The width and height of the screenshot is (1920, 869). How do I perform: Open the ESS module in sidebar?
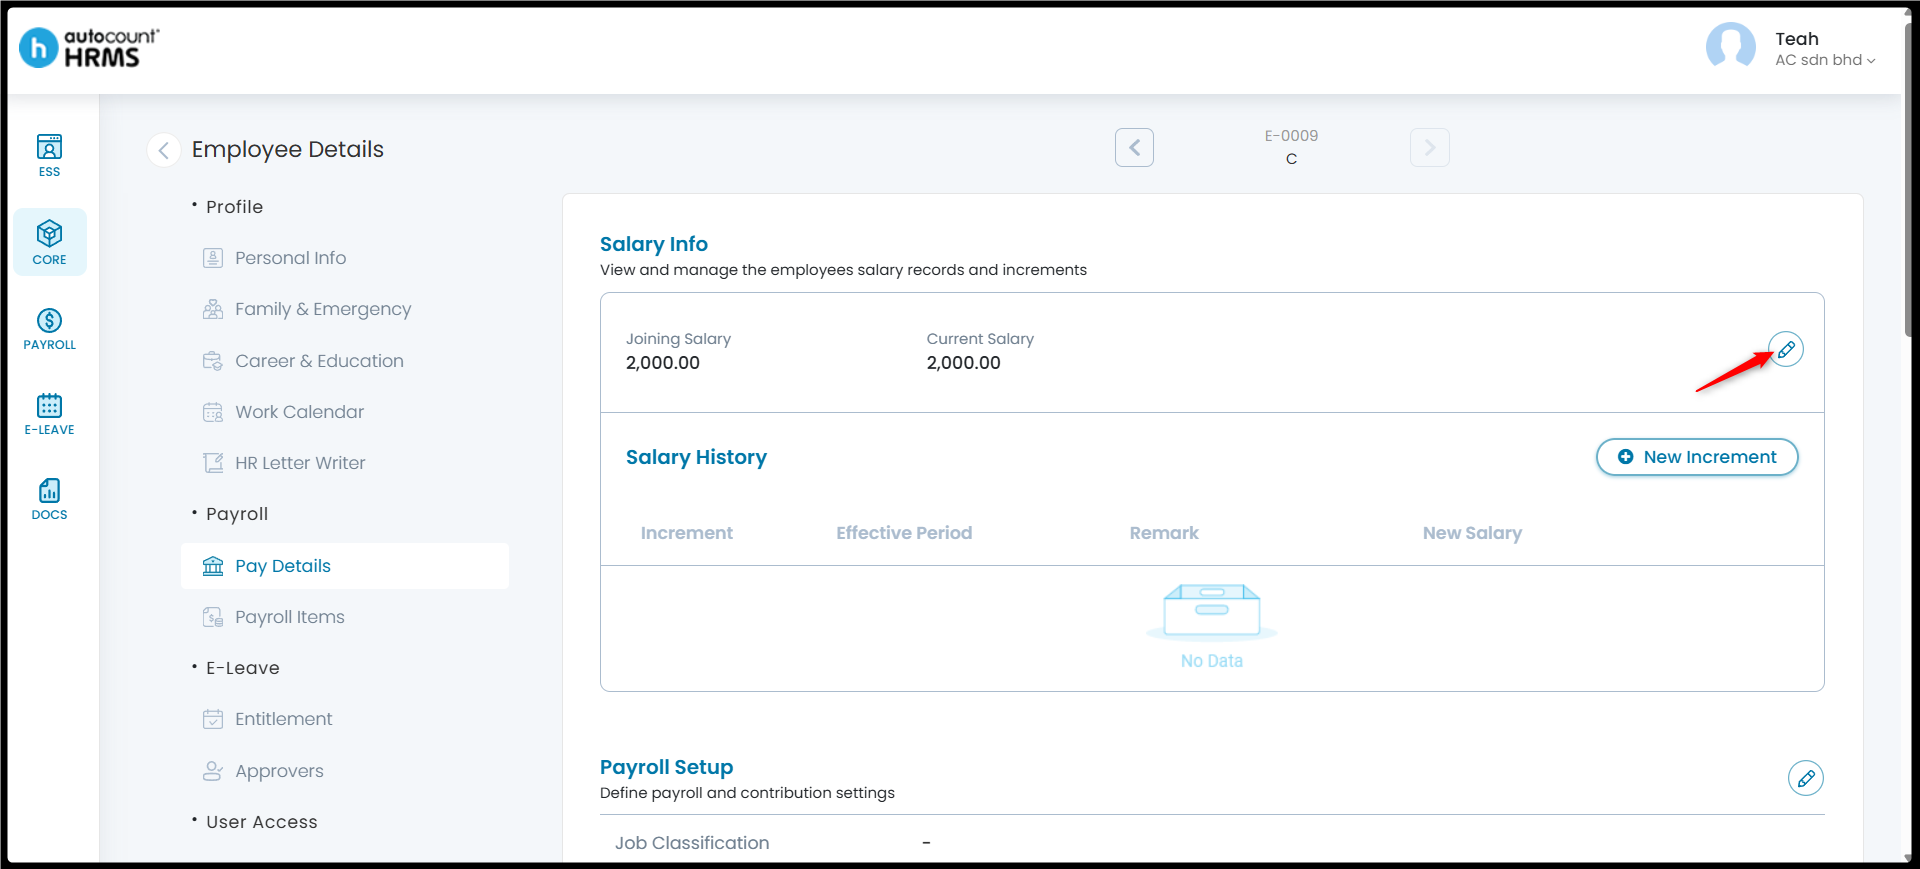click(49, 156)
